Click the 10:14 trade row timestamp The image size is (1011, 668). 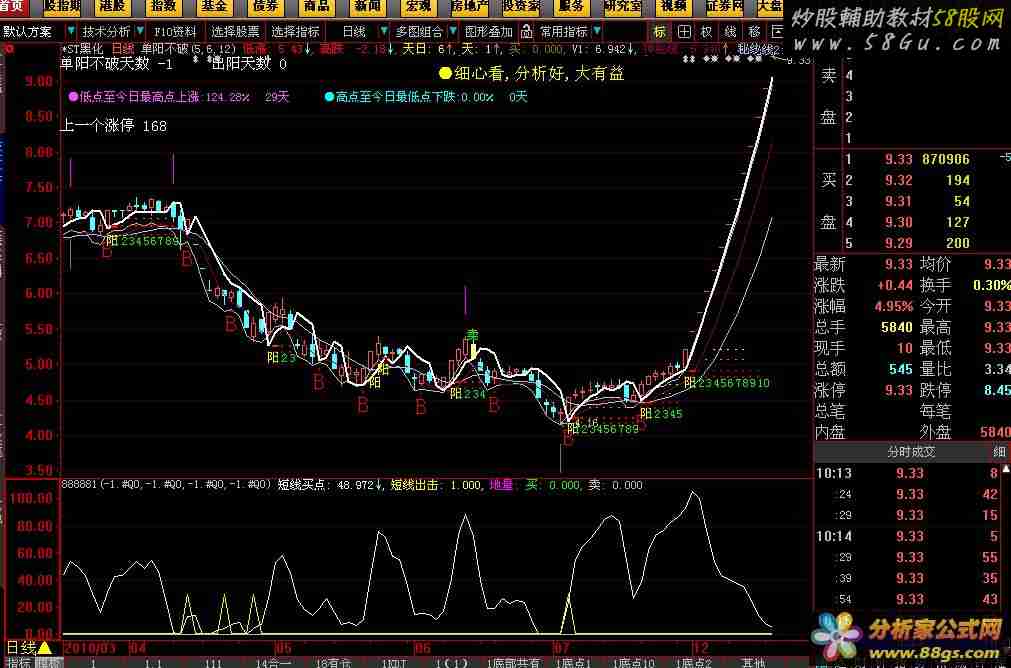(834, 536)
